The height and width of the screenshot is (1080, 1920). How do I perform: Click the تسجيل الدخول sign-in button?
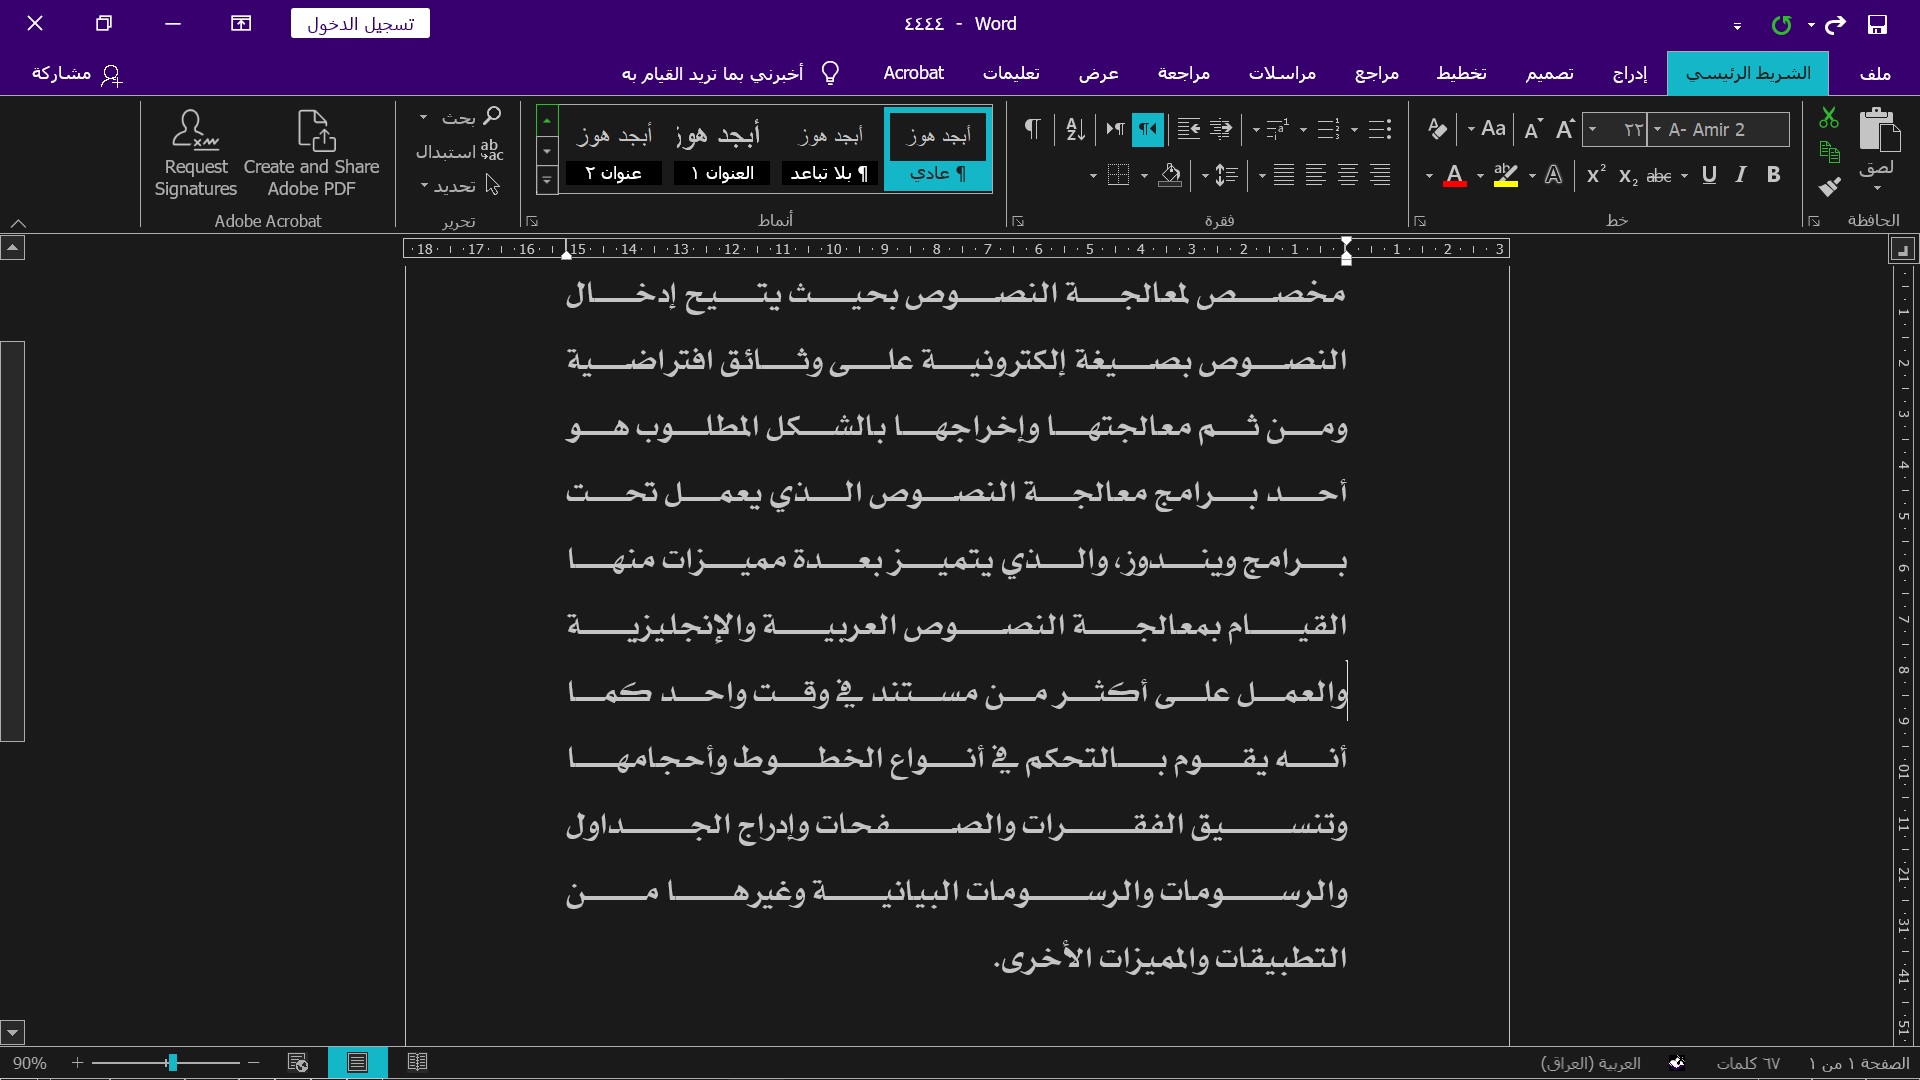point(360,24)
